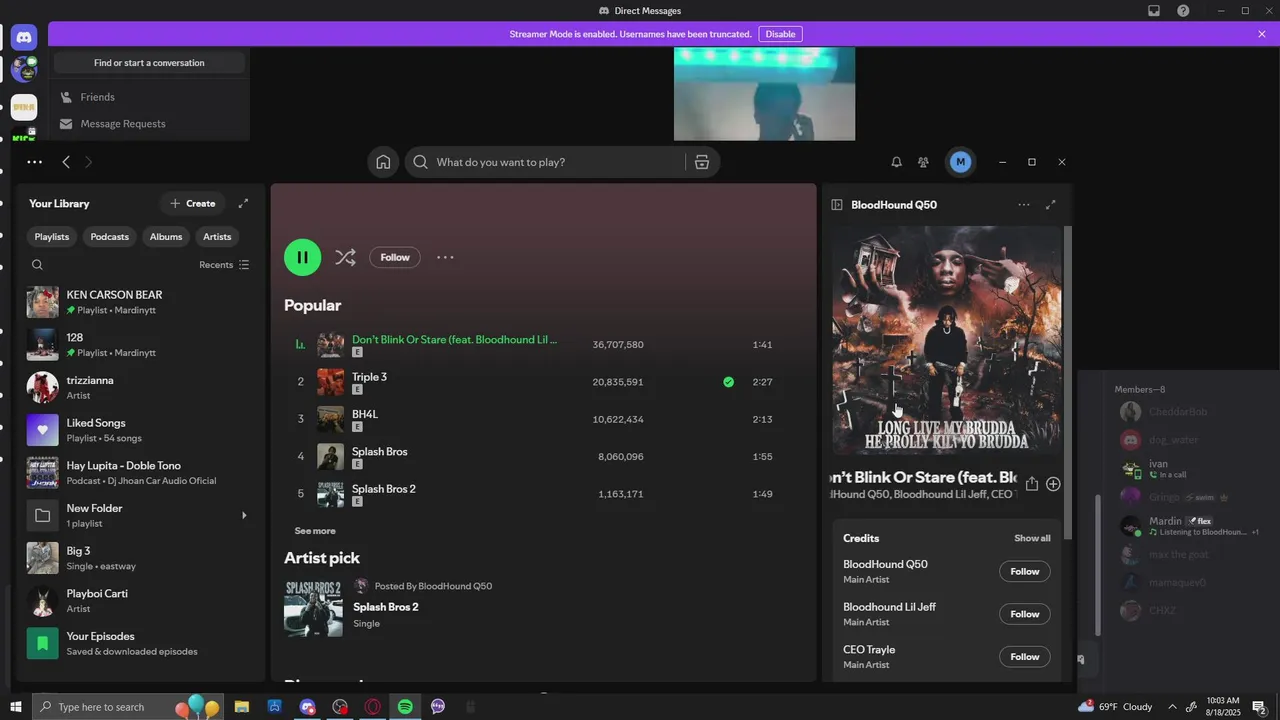Viewport: 1280px width, 720px height.
Task: Follow CEO Trayle in Credits
Action: click(1025, 657)
